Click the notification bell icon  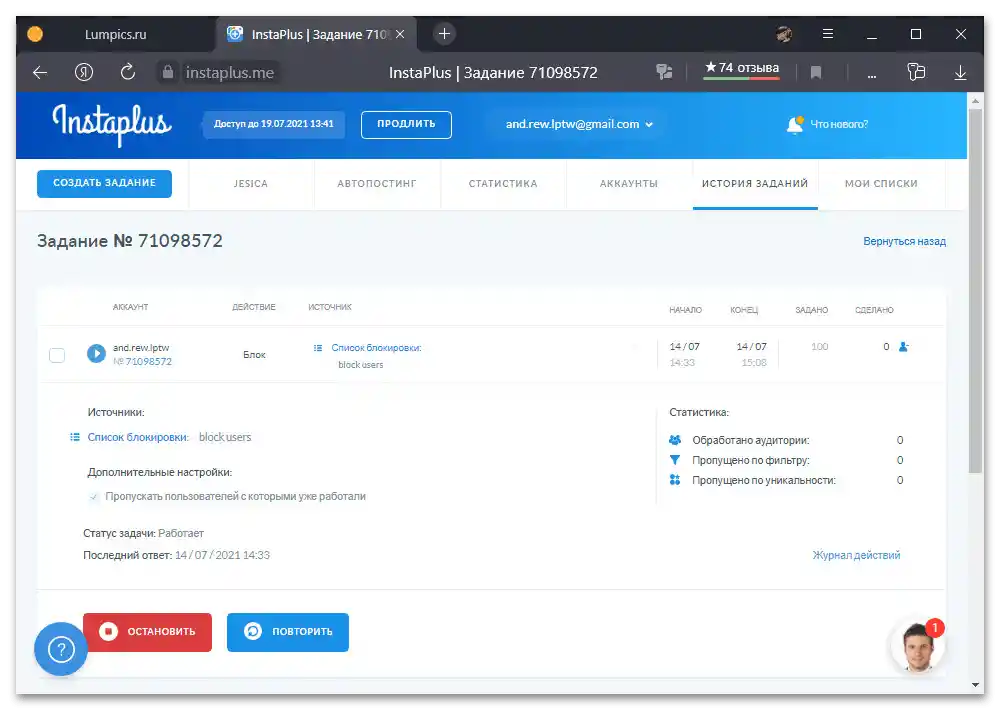coord(795,124)
